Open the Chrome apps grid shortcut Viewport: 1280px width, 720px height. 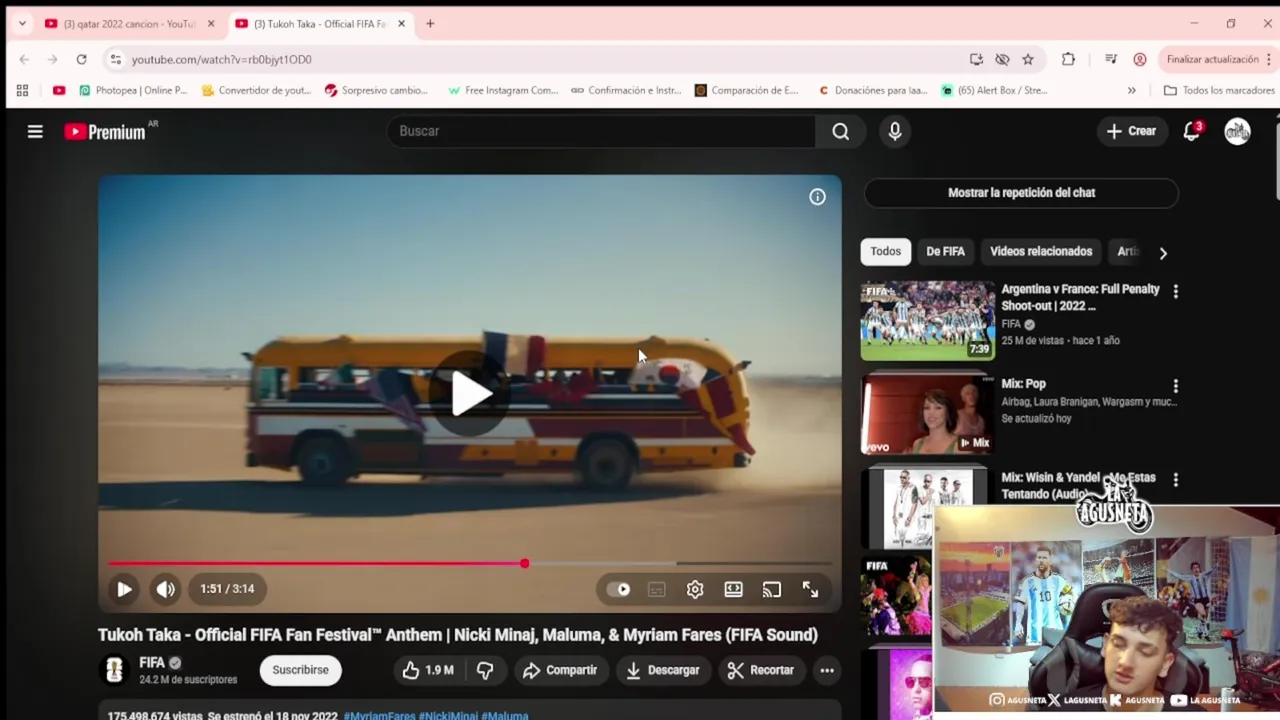click(22, 90)
